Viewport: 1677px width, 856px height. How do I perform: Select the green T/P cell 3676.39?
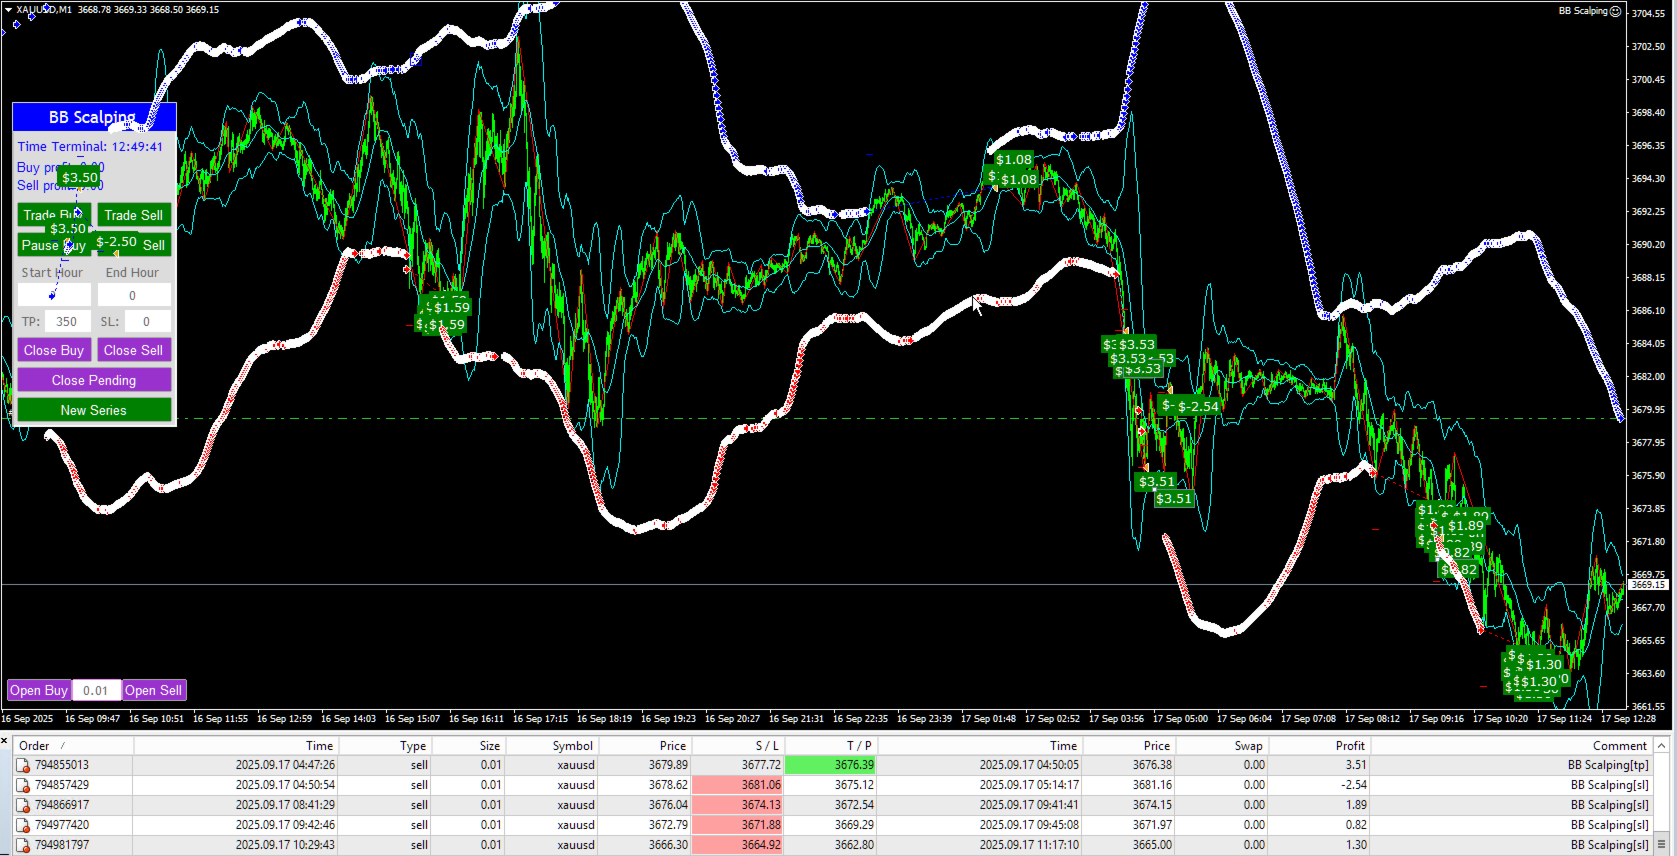[830, 765]
